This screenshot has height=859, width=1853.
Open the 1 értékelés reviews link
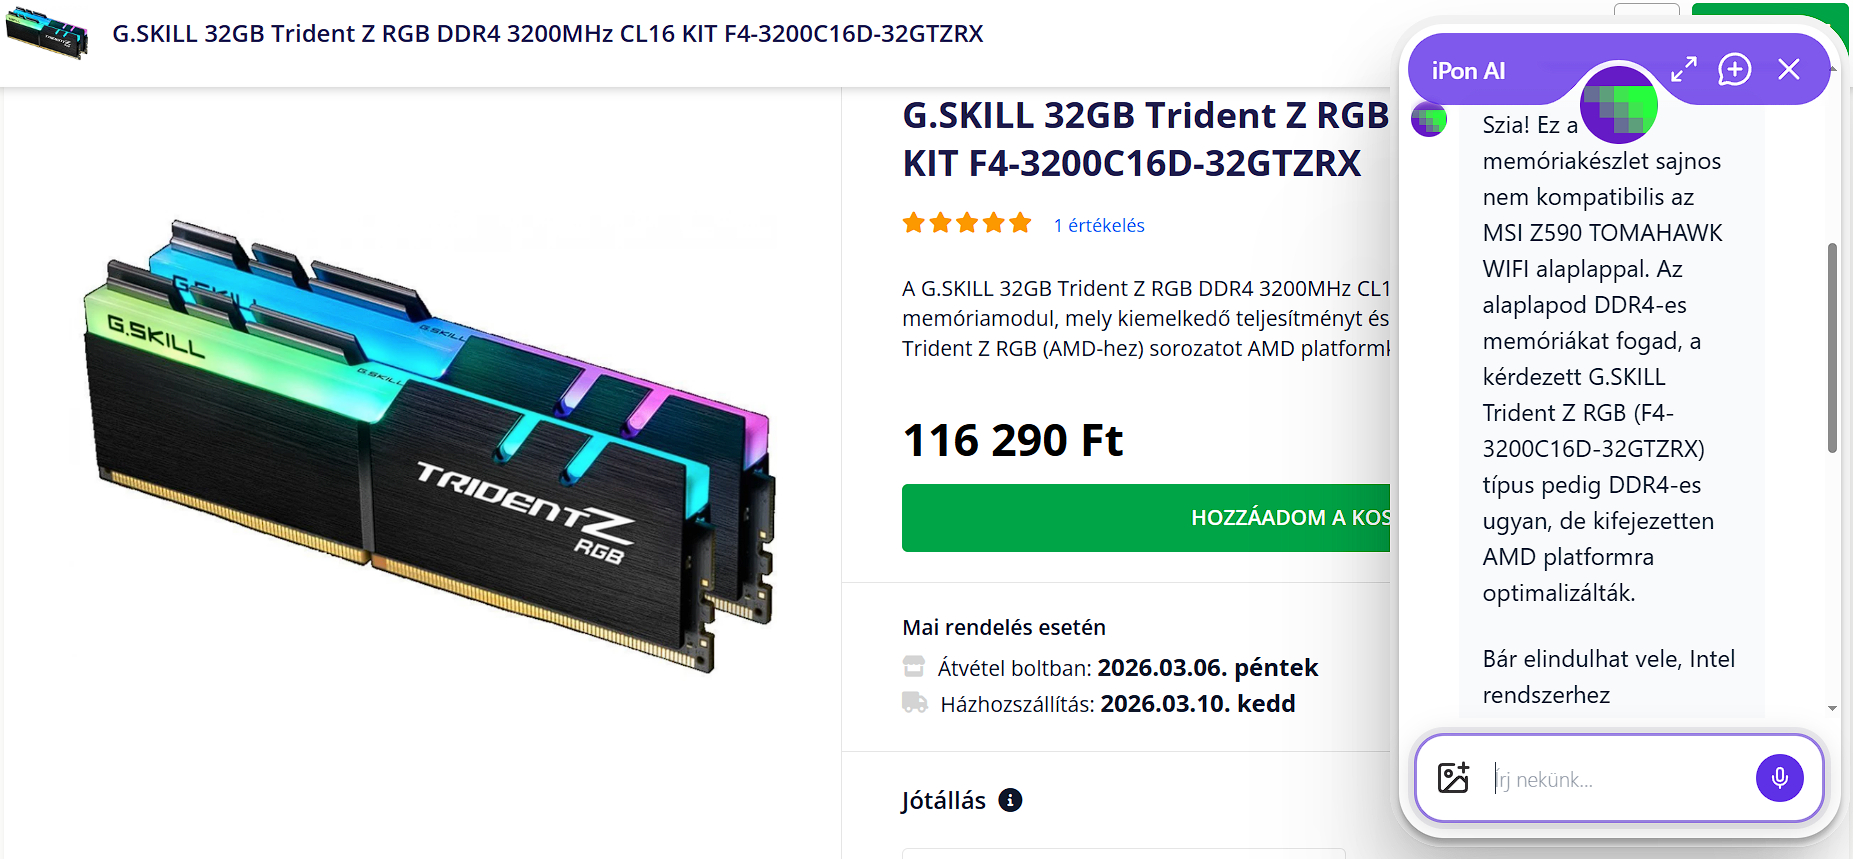point(1099,225)
